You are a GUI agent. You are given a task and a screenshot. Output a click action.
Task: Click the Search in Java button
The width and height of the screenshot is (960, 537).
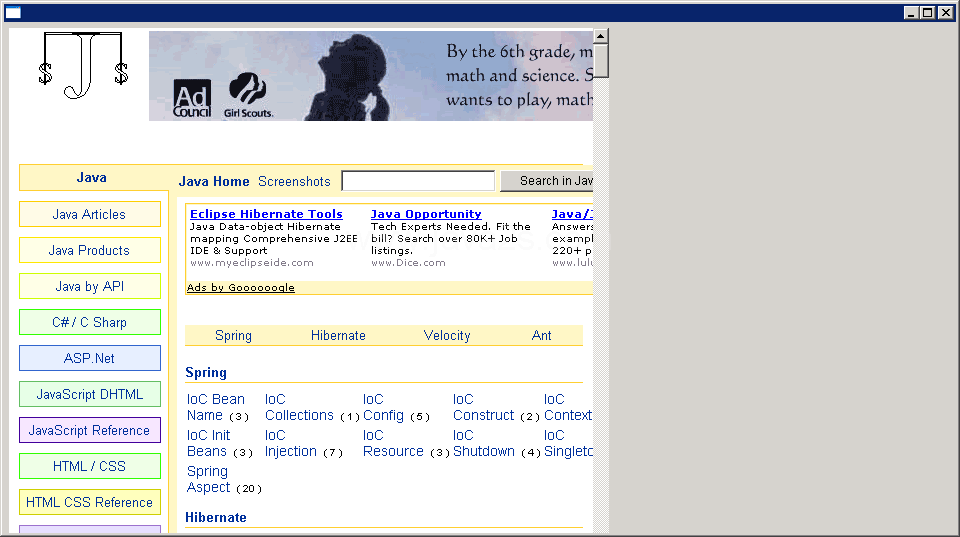tap(547, 181)
